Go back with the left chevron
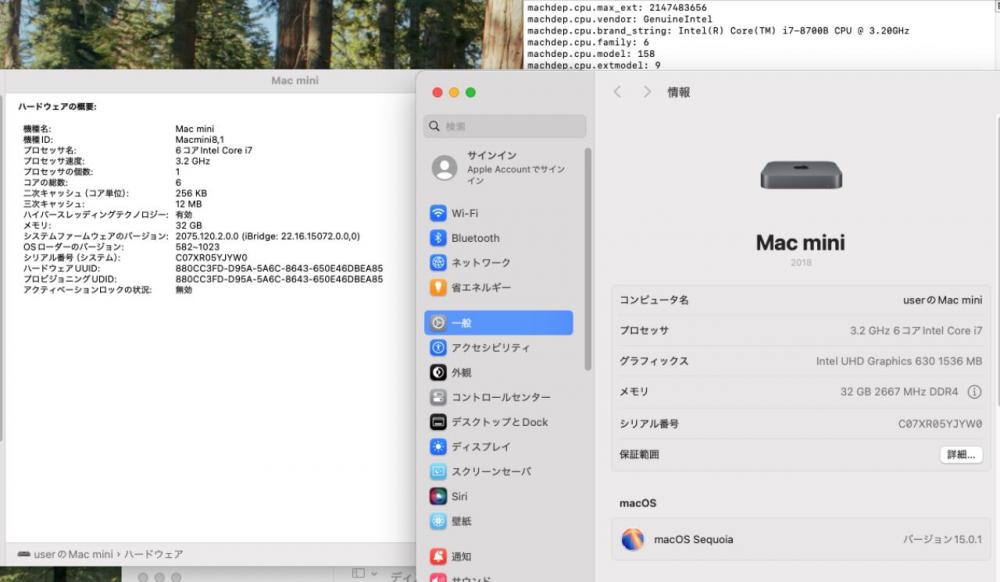Image resolution: width=1000 pixels, height=582 pixels. [x=617, y=92]
